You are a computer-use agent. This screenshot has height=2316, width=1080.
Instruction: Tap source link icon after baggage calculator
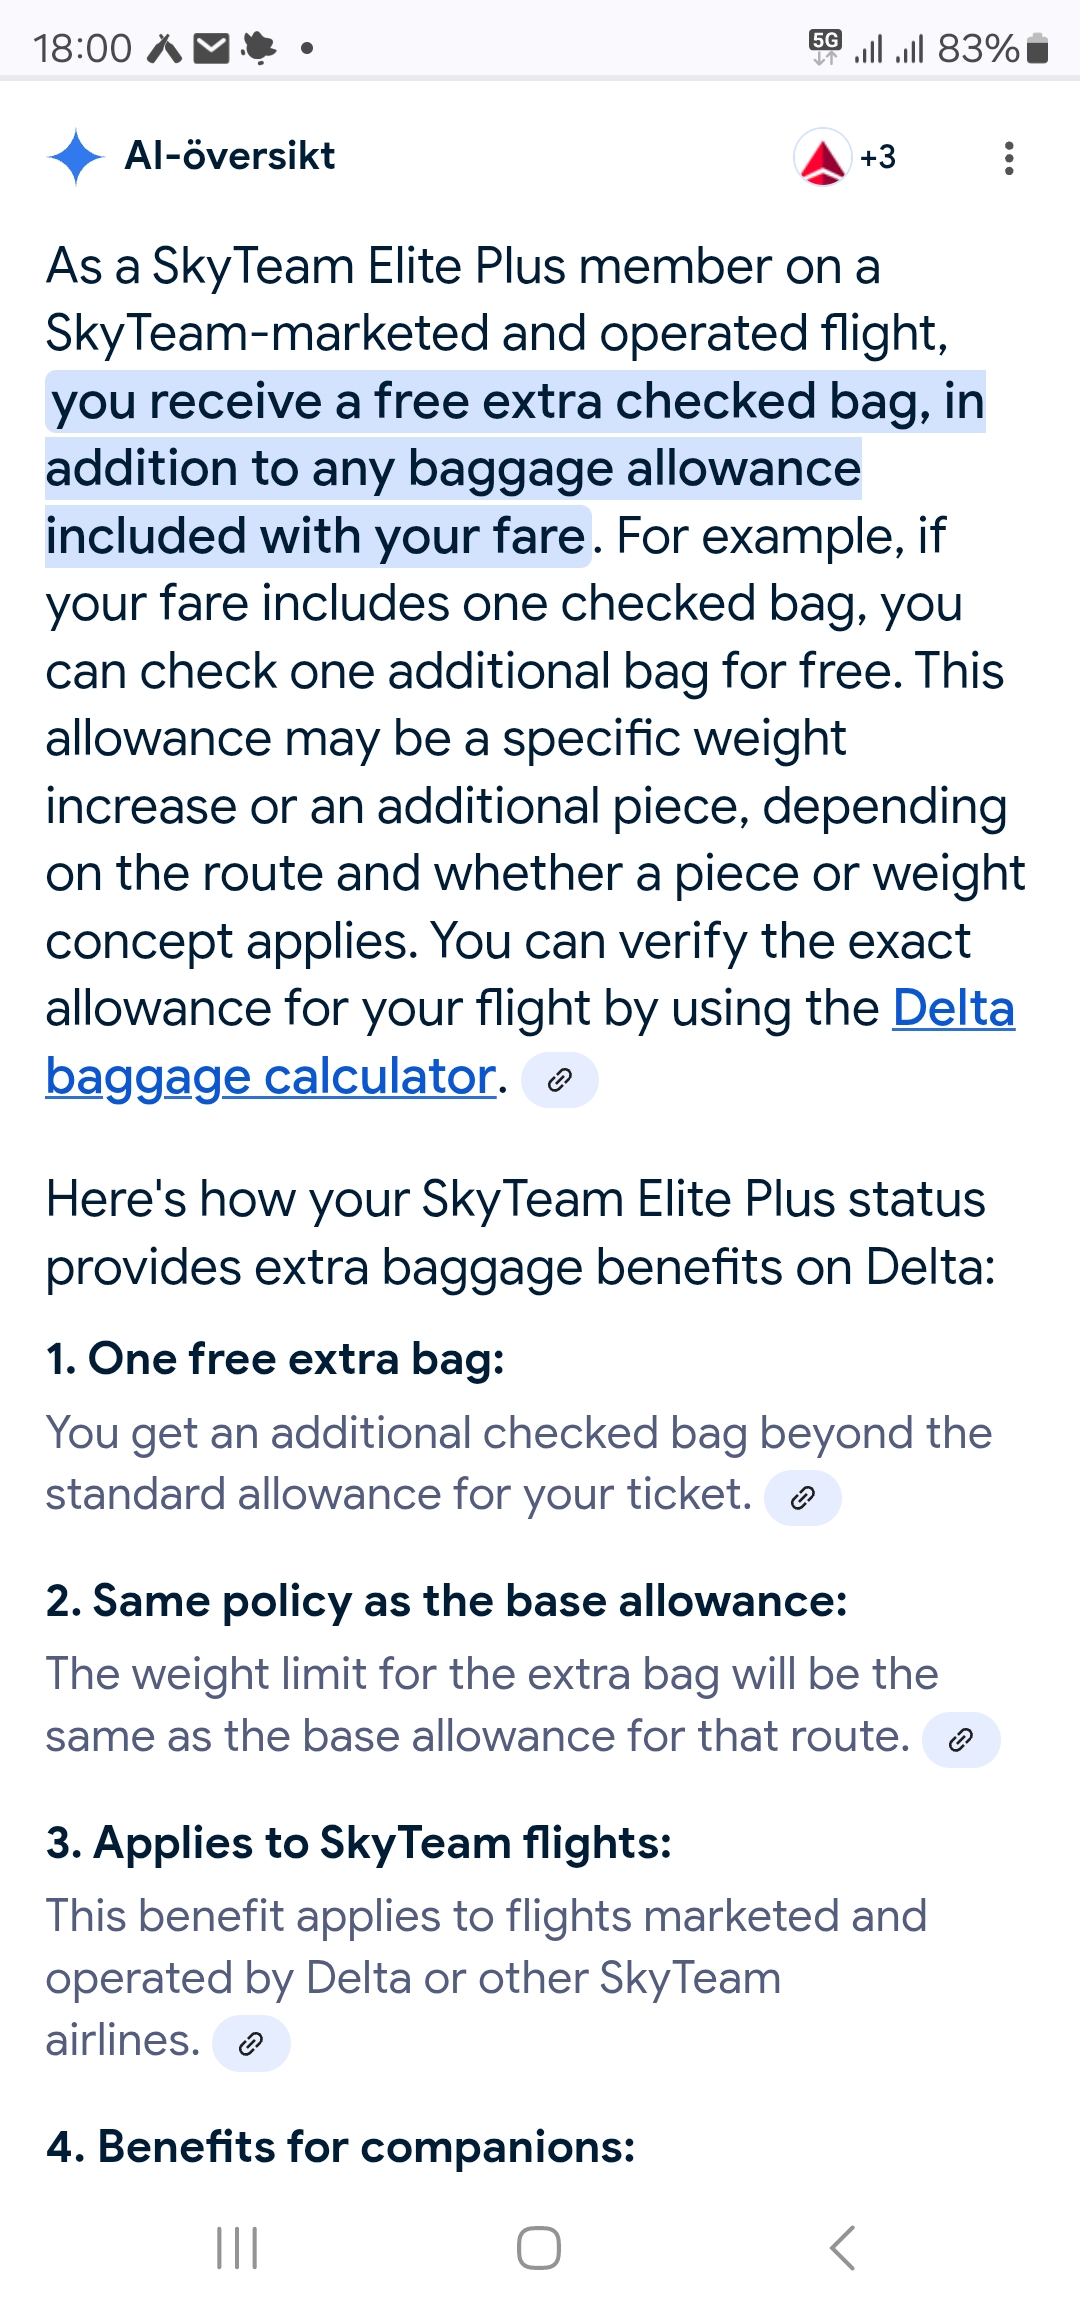pyautogui.click(x=560, y=1080)
